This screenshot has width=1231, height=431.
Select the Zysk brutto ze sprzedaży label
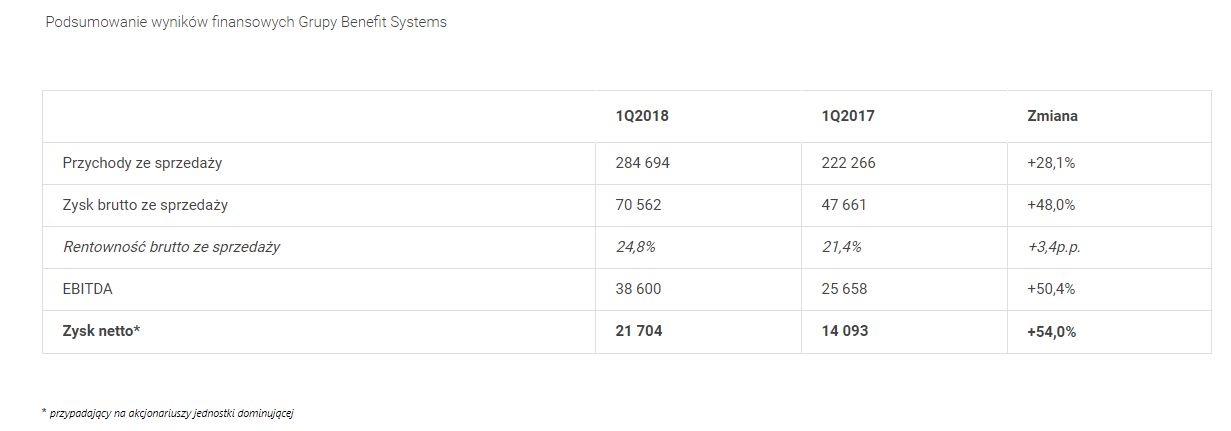click(145, 205)
